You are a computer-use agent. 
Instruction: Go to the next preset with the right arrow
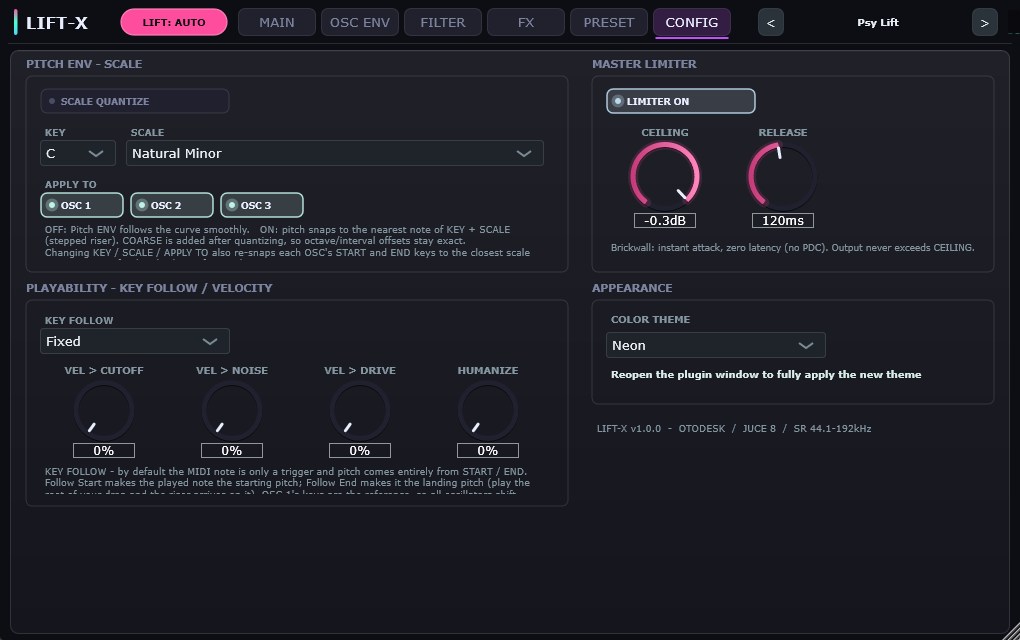pyautogui.click(x=984, y=23)
